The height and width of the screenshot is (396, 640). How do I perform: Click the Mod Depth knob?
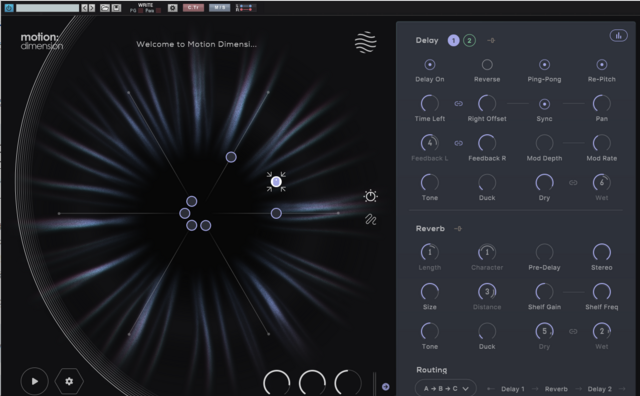[x=544, y=143]
